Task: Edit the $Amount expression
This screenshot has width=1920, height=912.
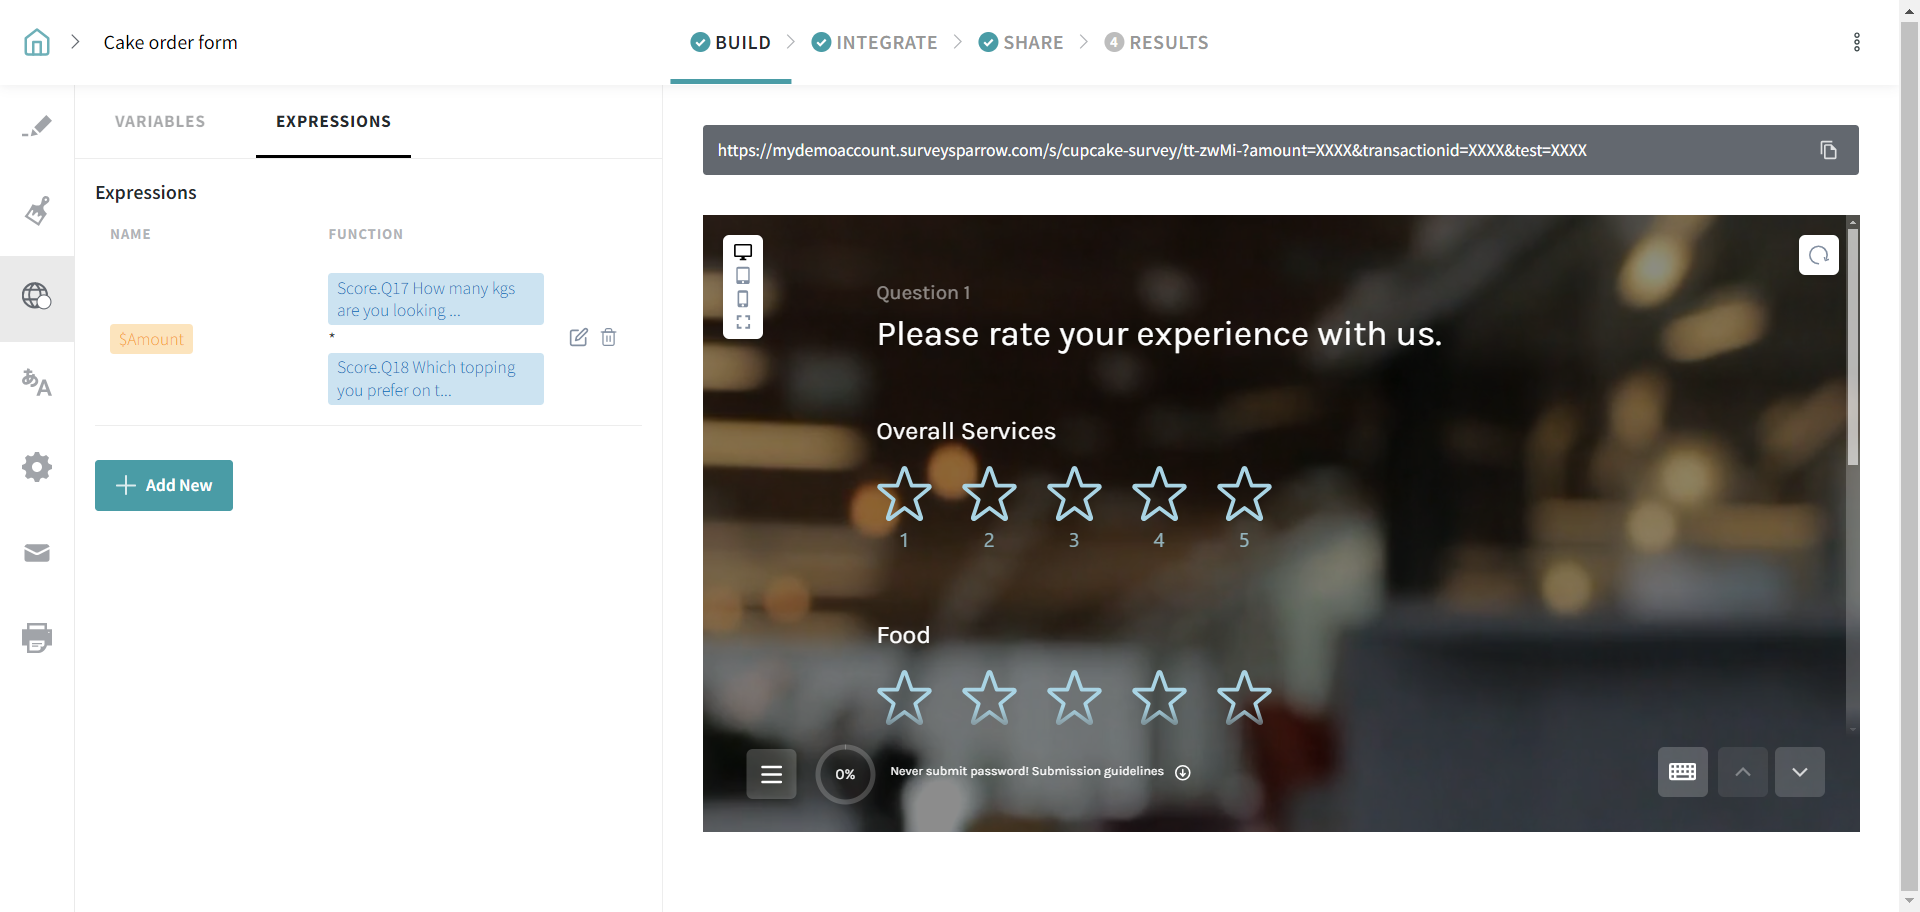Action: point(578,337)
